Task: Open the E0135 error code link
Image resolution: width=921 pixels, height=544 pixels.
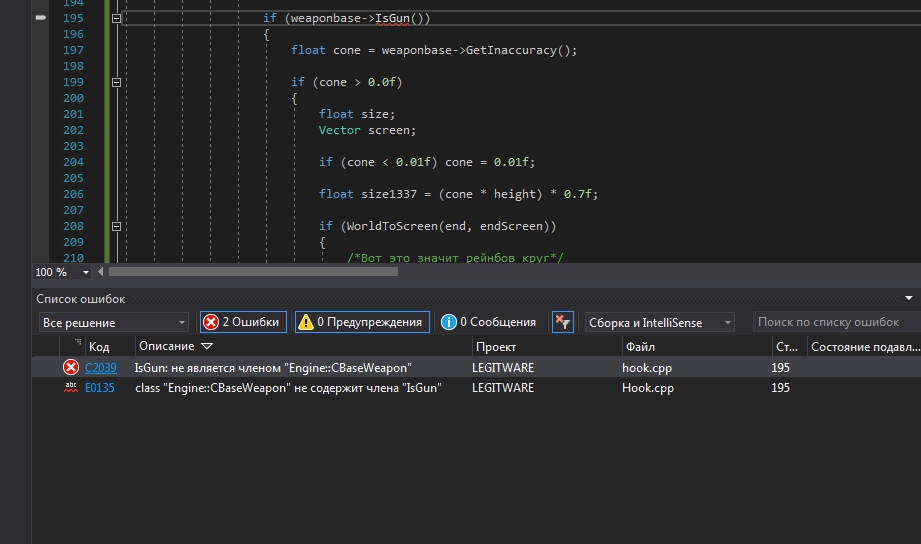Action: (x=100, y=387)
